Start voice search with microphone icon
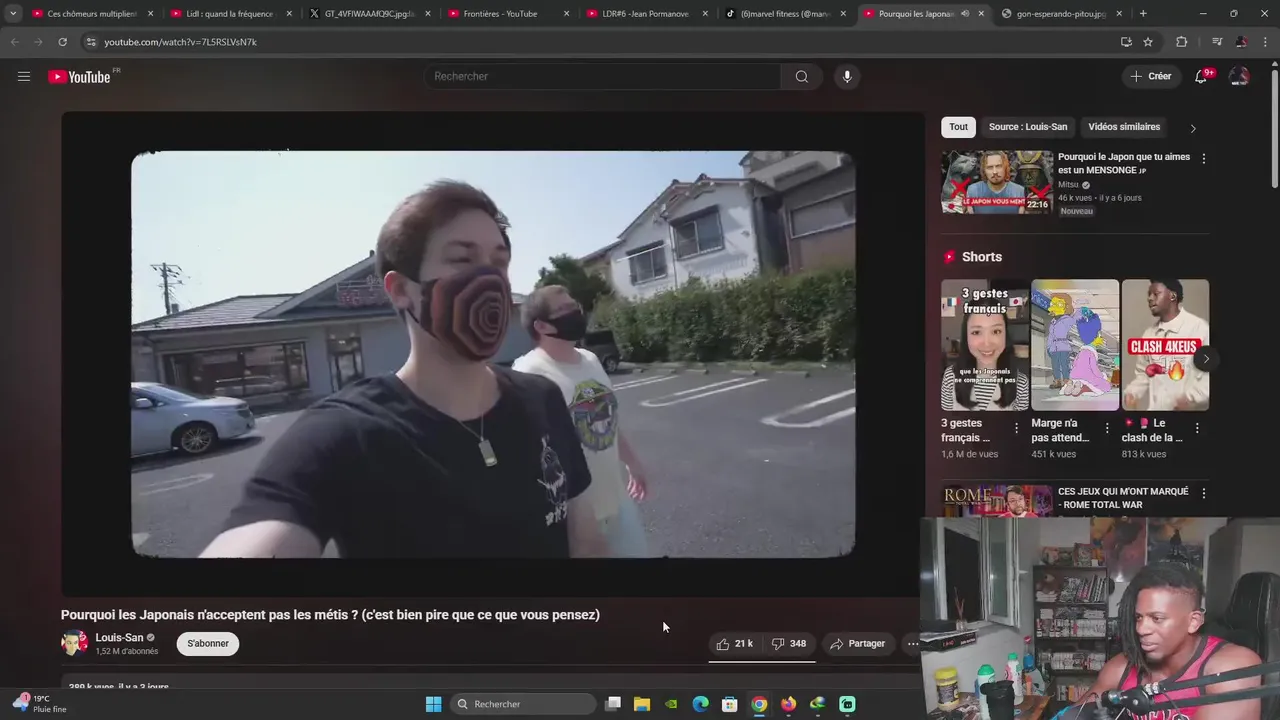Screen dimensions: 1280x720 [x=847, y=76]
